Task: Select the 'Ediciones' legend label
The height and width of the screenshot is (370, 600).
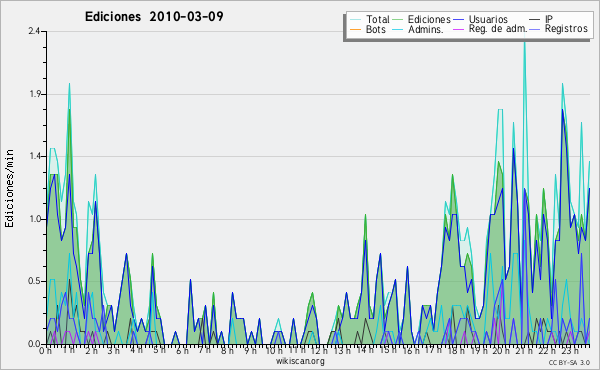Action: [x=429, y=19]
